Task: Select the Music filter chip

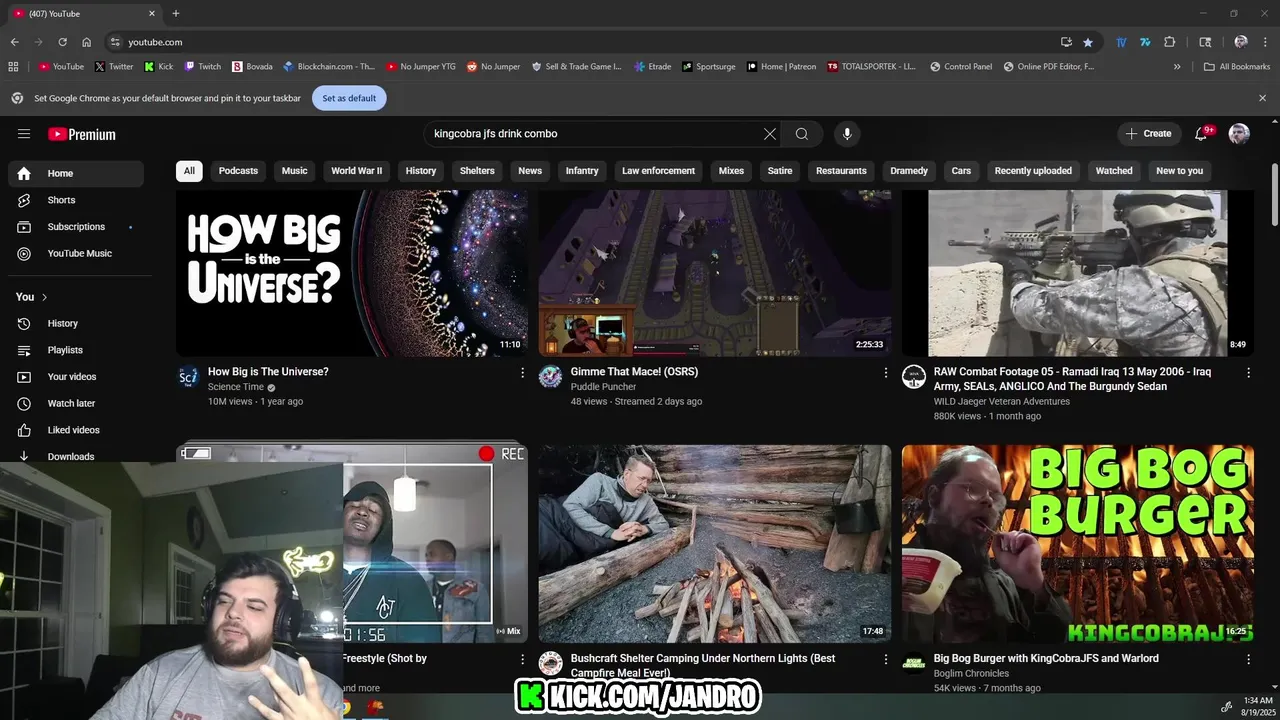Action: tap(294, 171)
